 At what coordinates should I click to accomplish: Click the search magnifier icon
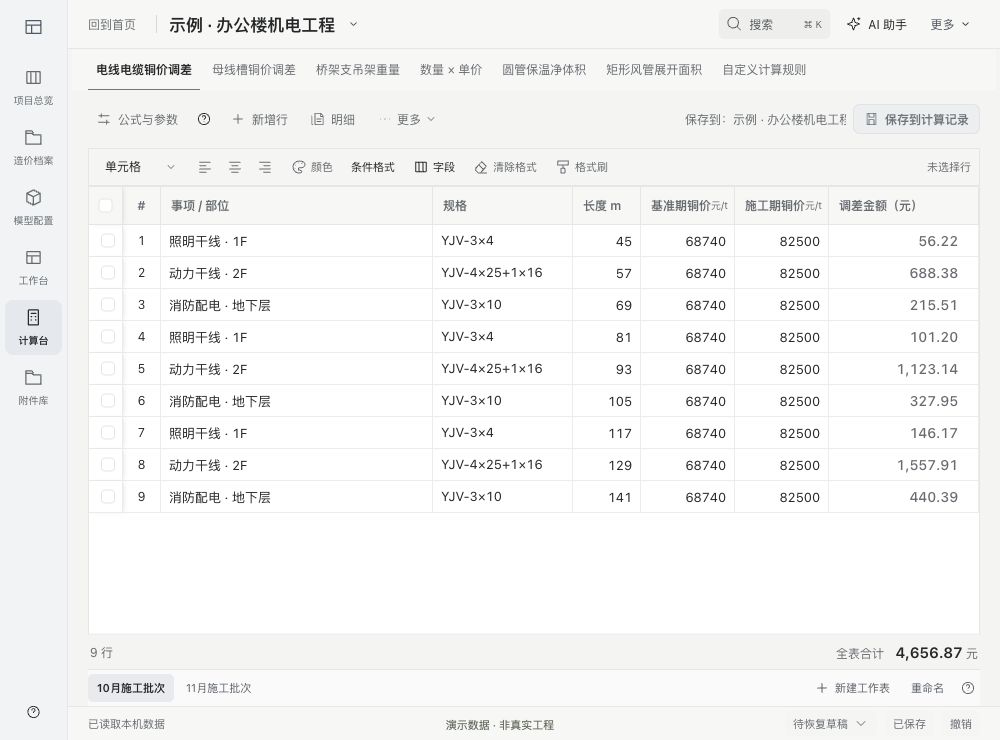point(734,24)
